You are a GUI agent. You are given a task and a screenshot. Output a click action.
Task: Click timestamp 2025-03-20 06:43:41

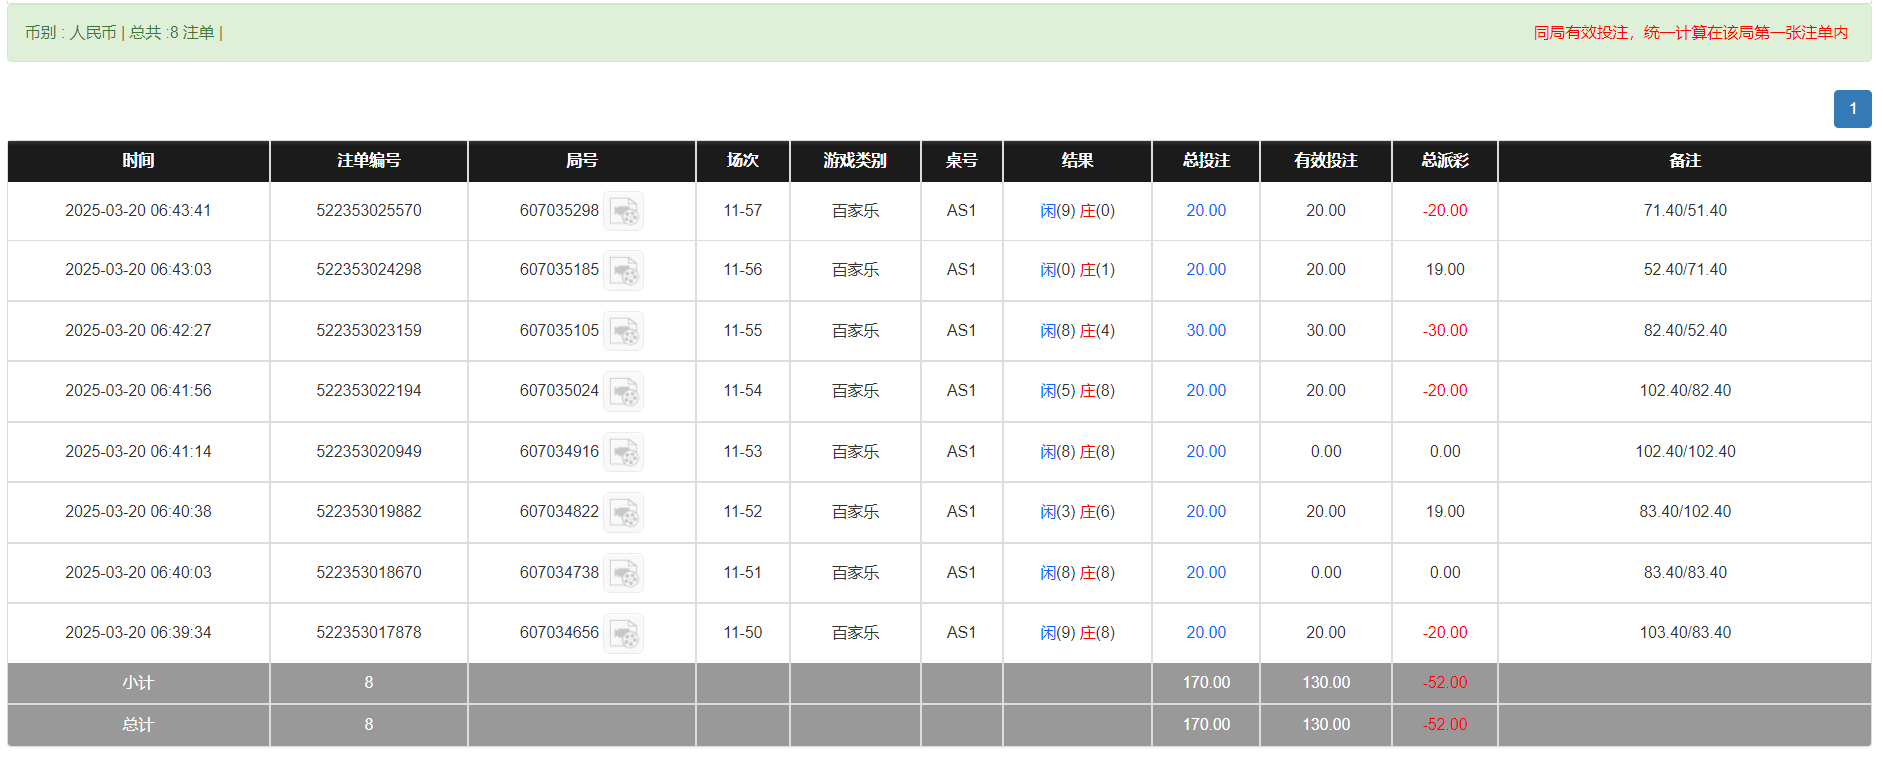[138, 211]
